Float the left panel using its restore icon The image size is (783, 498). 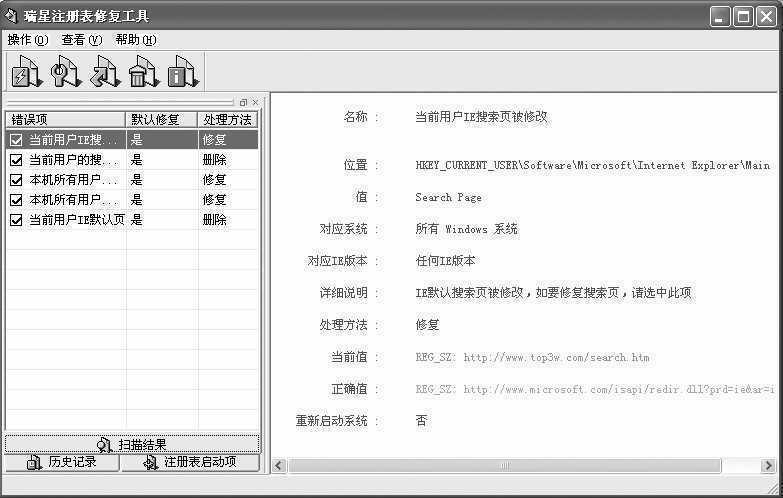[243, 102]
